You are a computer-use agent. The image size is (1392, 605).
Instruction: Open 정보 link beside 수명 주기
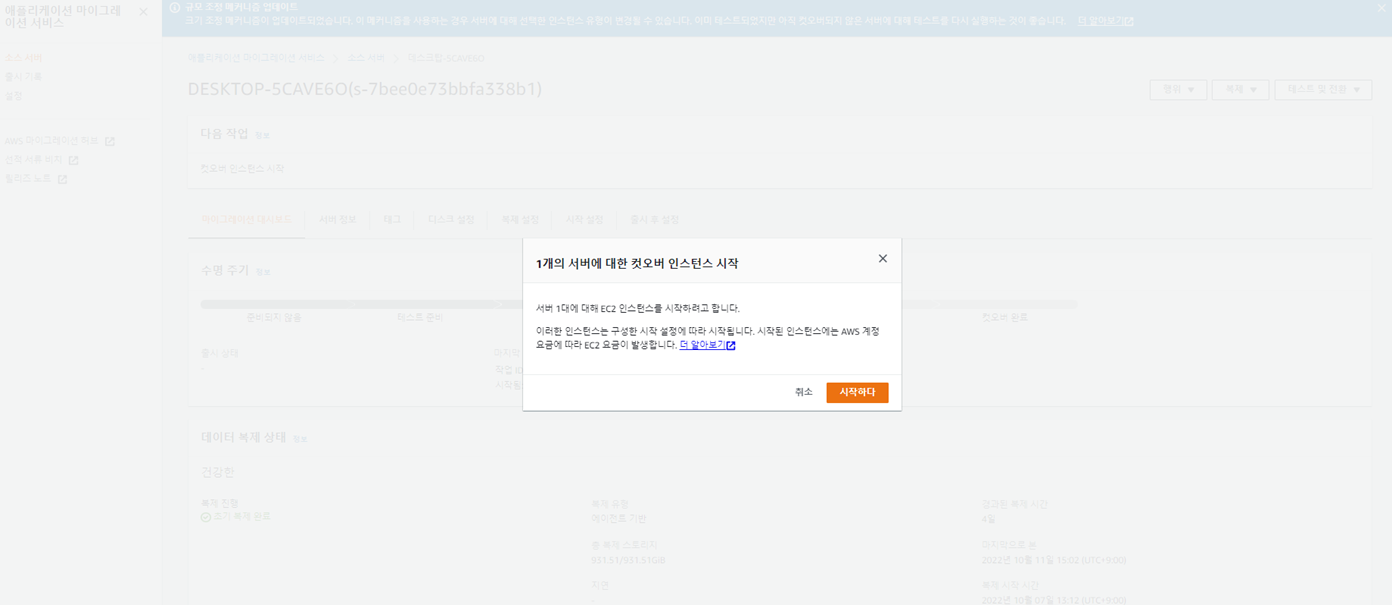263,272
